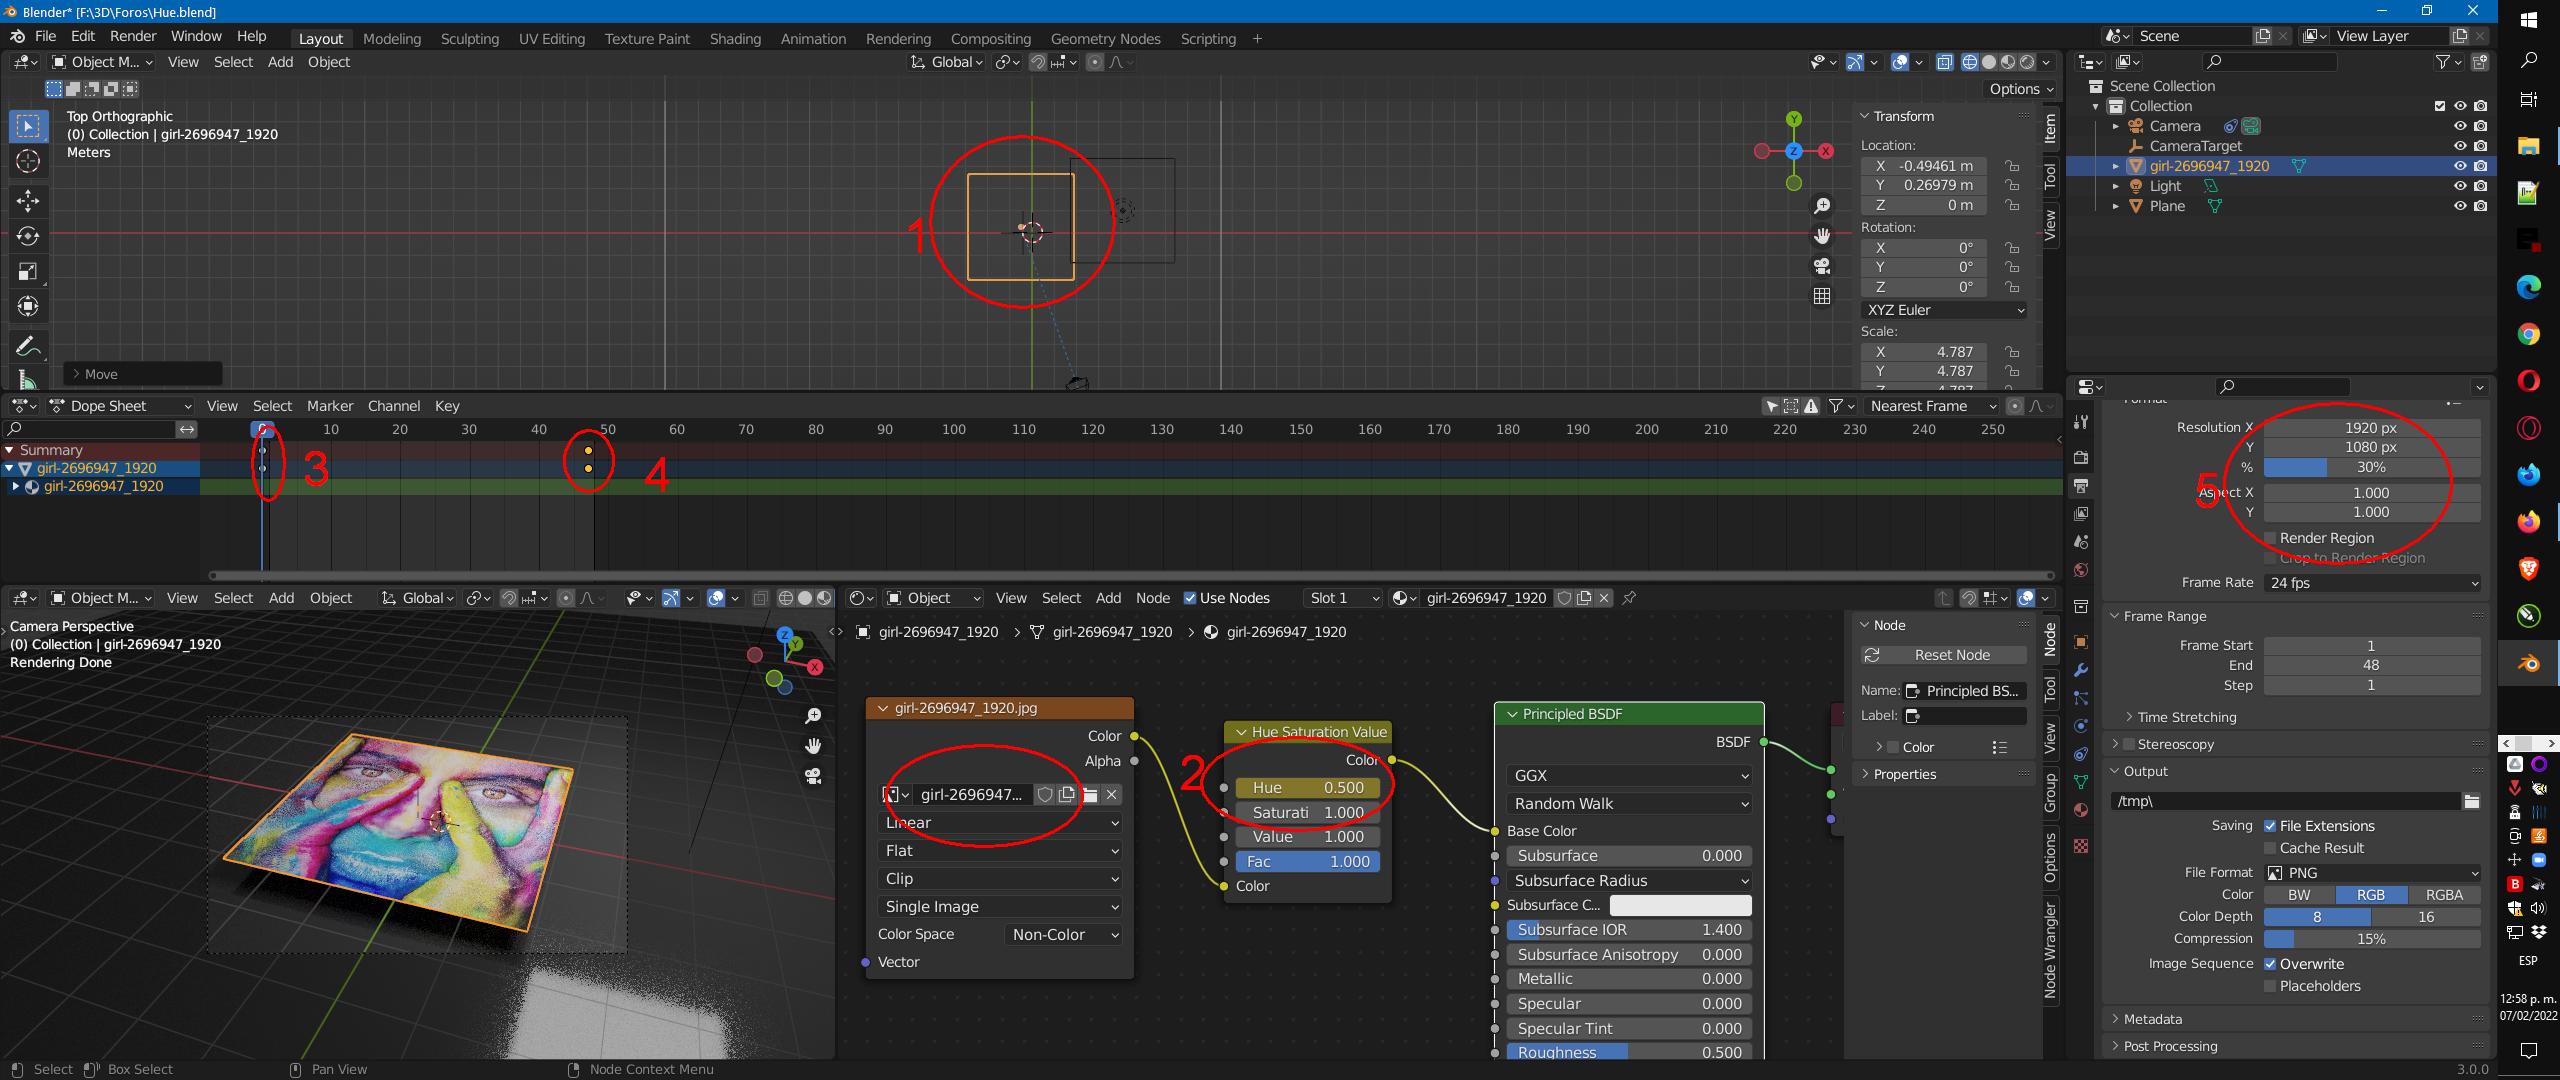Open the Modifier properties wrench tab

click(2081, 669)
